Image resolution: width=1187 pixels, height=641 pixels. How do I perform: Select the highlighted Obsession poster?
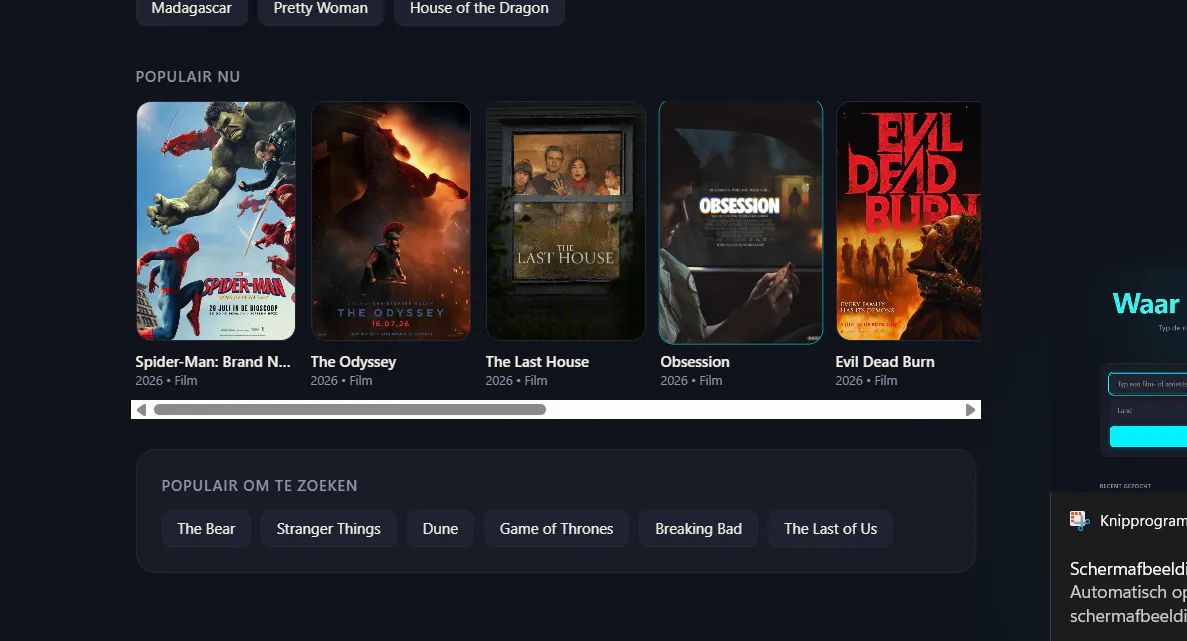click(740, 222)
